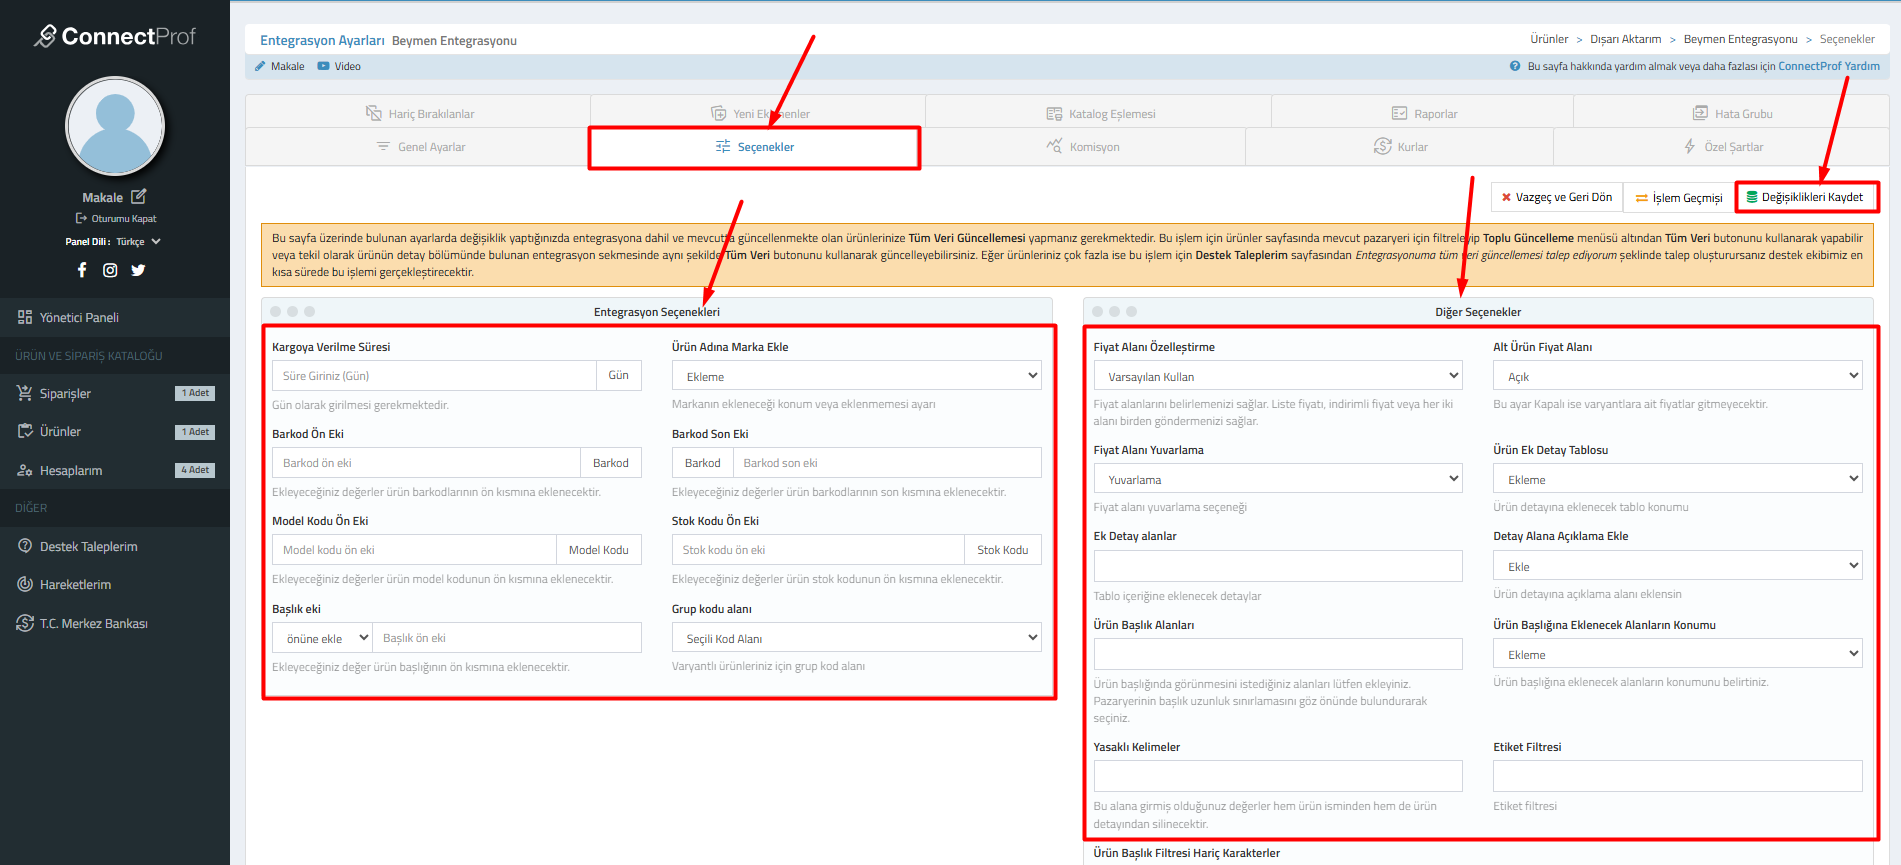Click the Kargoya Verilme Süresi input field
The height and width of the screenshot is (865, 1901).
434,376
